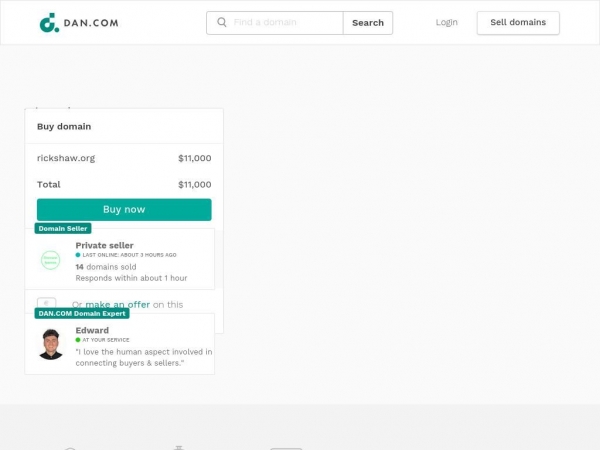Viewport: 600px width, 450px height.
Task: Click the green at-your-service status dot
Action: point(78,340)
